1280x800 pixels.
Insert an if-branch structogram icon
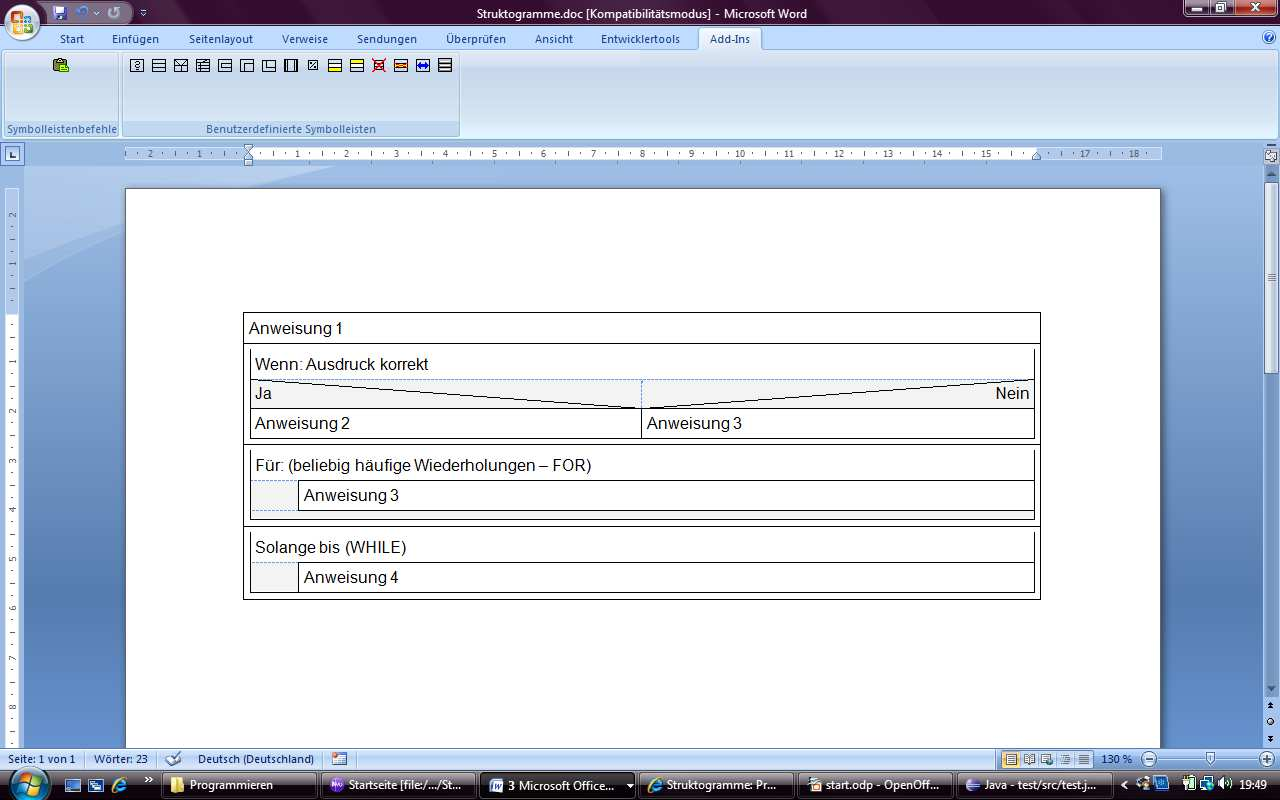pyautogui.click(x=181, y=66)
